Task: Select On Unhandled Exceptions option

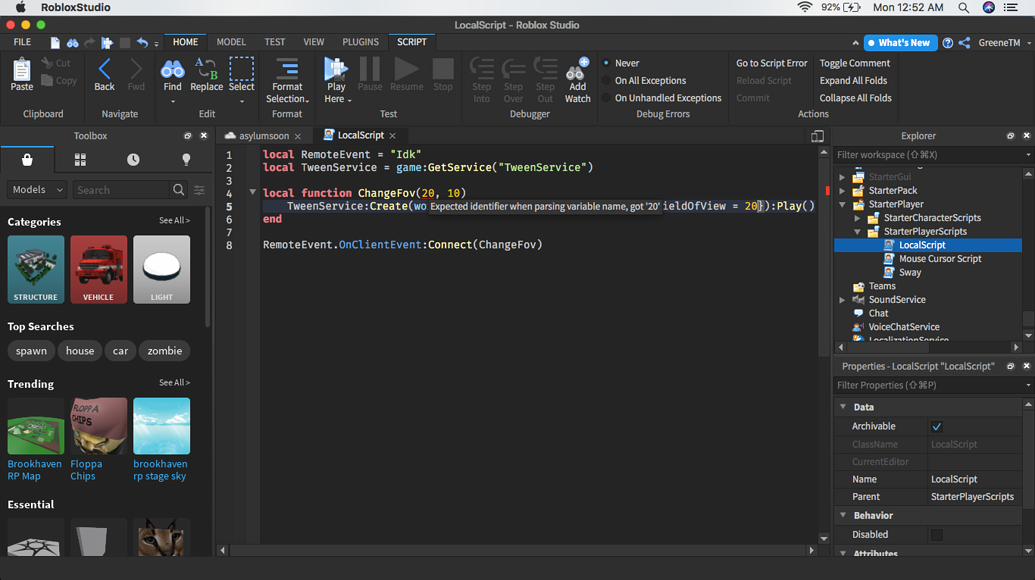Action: click(x=606, y=98)
